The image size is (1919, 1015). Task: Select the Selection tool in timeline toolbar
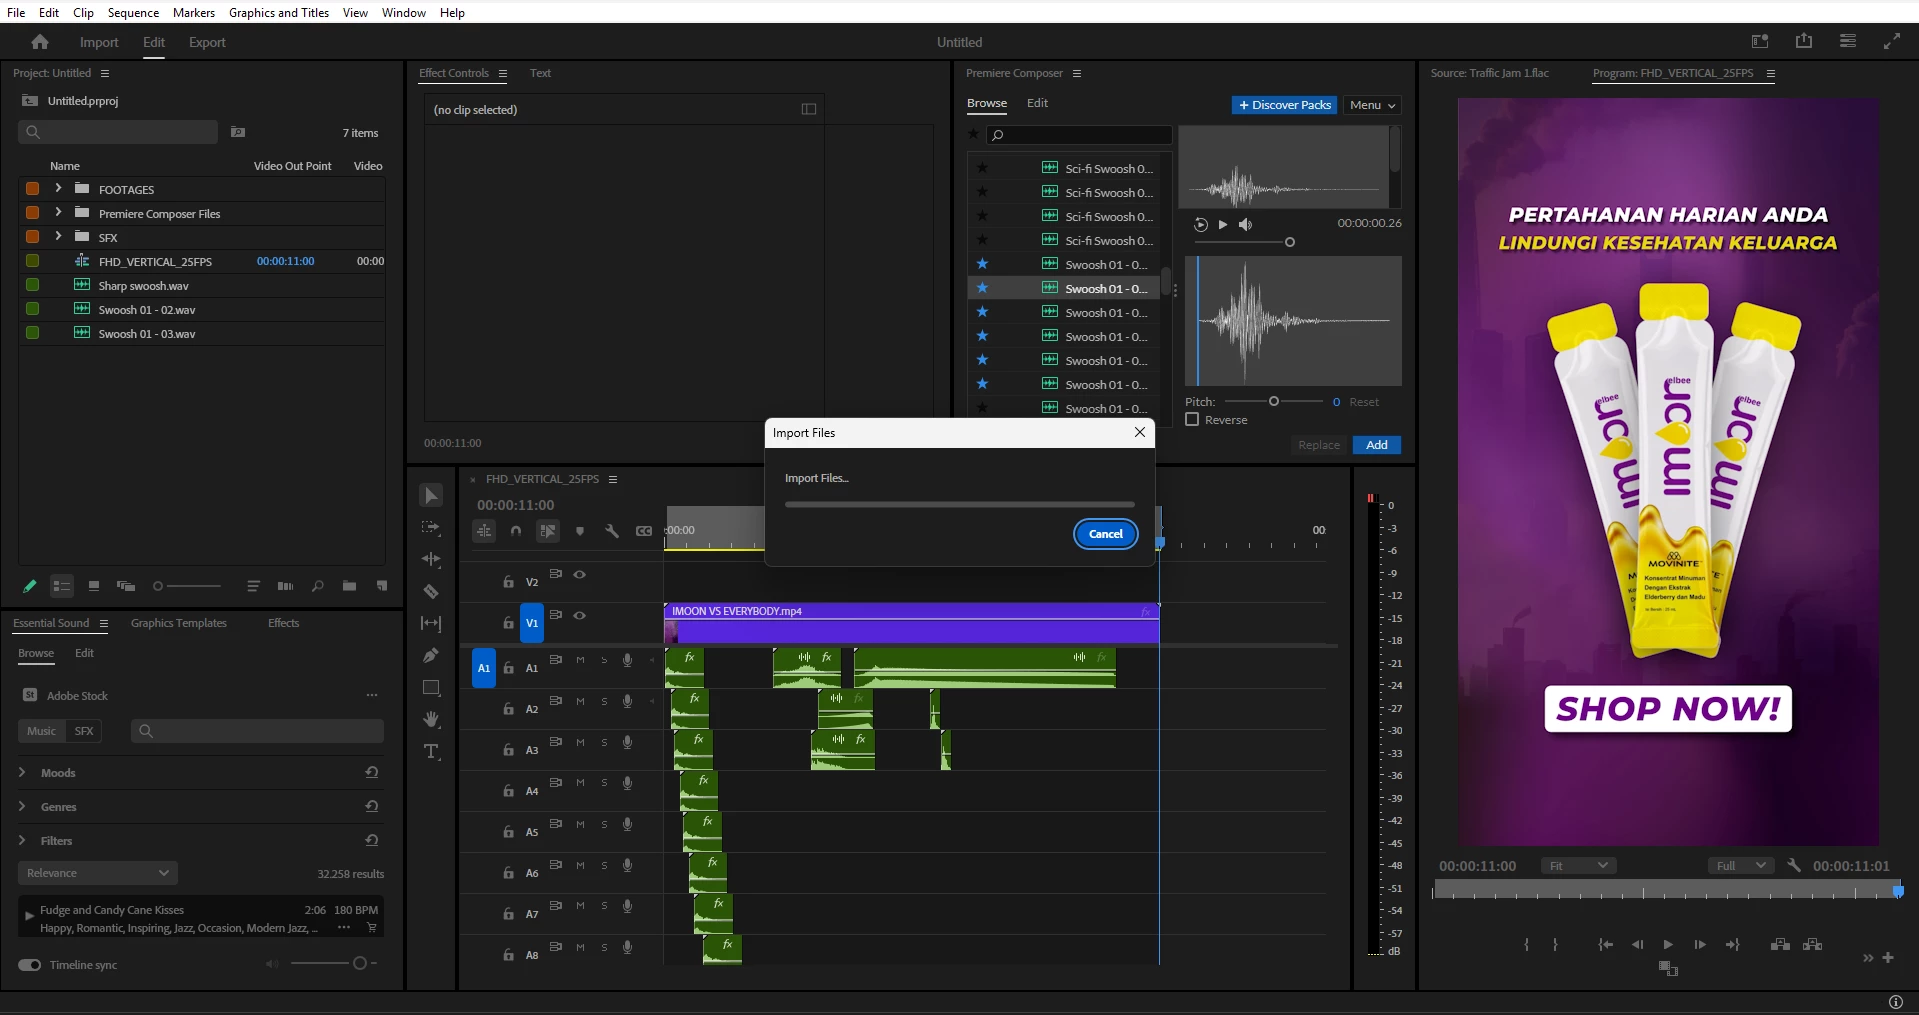pos(431,496)
